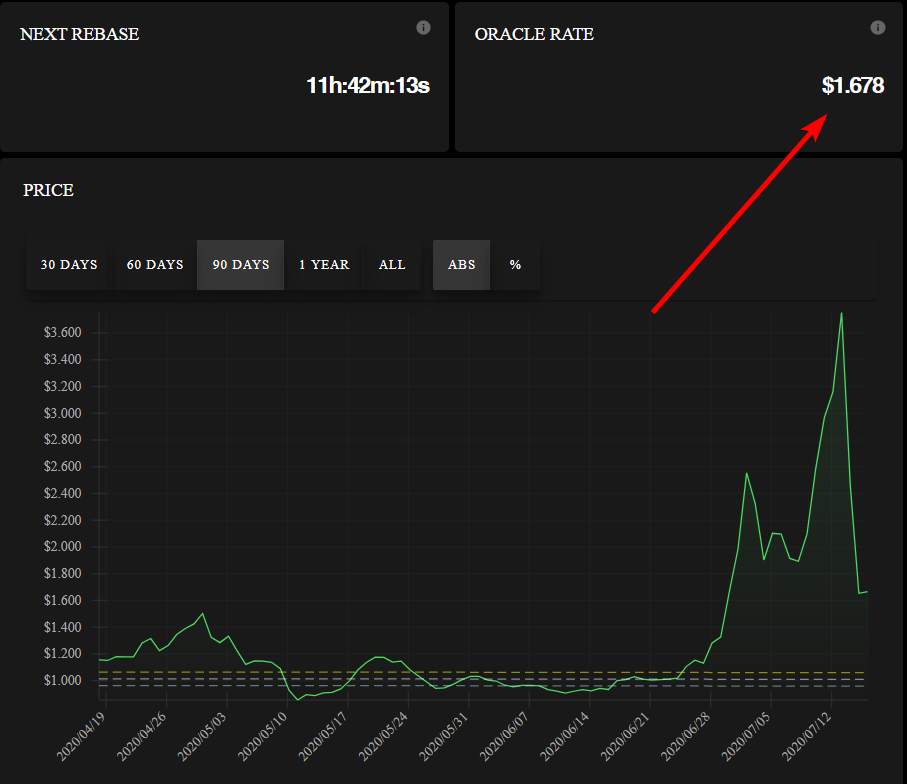Click the PRICE panel heading
Screen dimensions: 907x784
(49, 190)
